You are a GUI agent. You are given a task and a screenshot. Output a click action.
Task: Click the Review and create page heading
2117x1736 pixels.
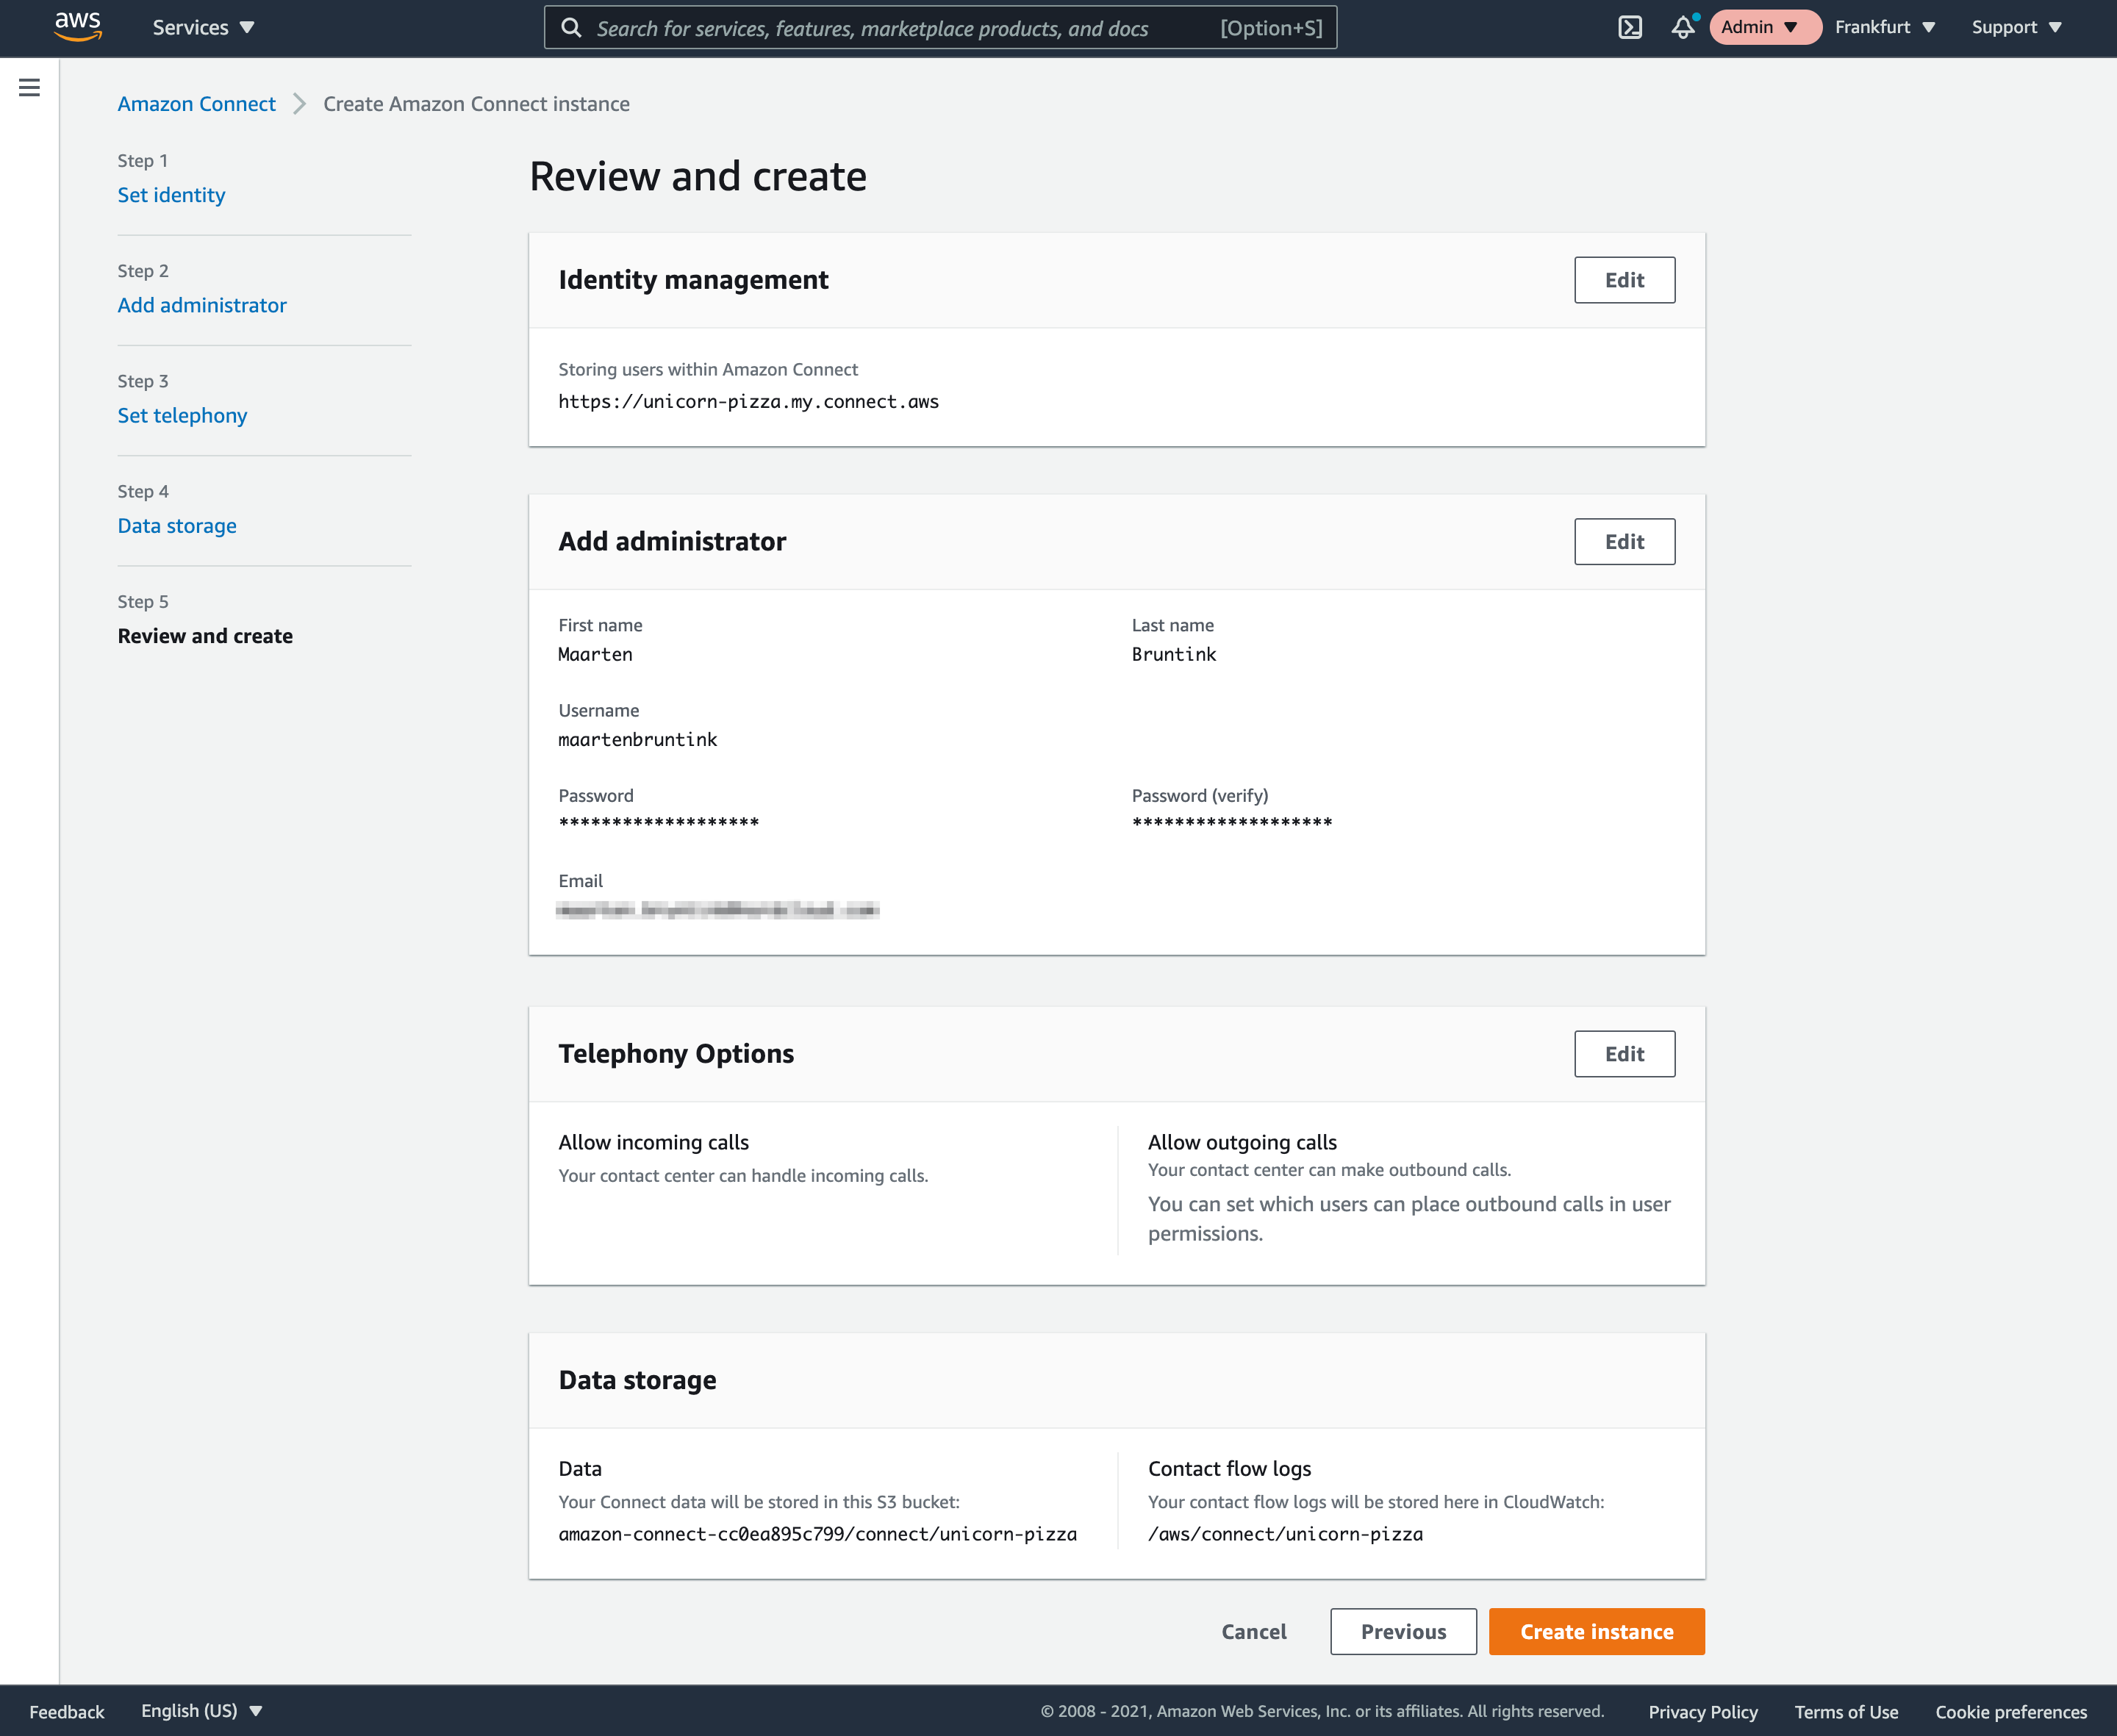coord(698,177)
